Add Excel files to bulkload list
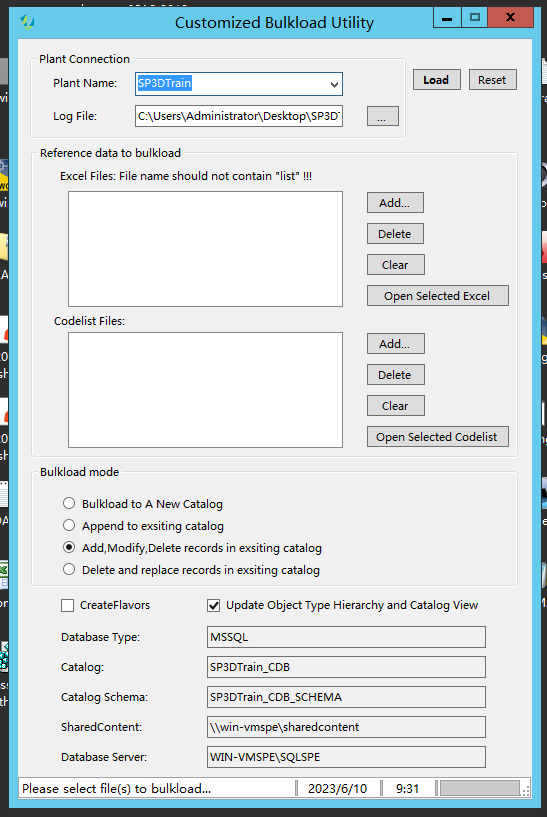Screen dimensions: 547x817 click(x=395, y=203)
